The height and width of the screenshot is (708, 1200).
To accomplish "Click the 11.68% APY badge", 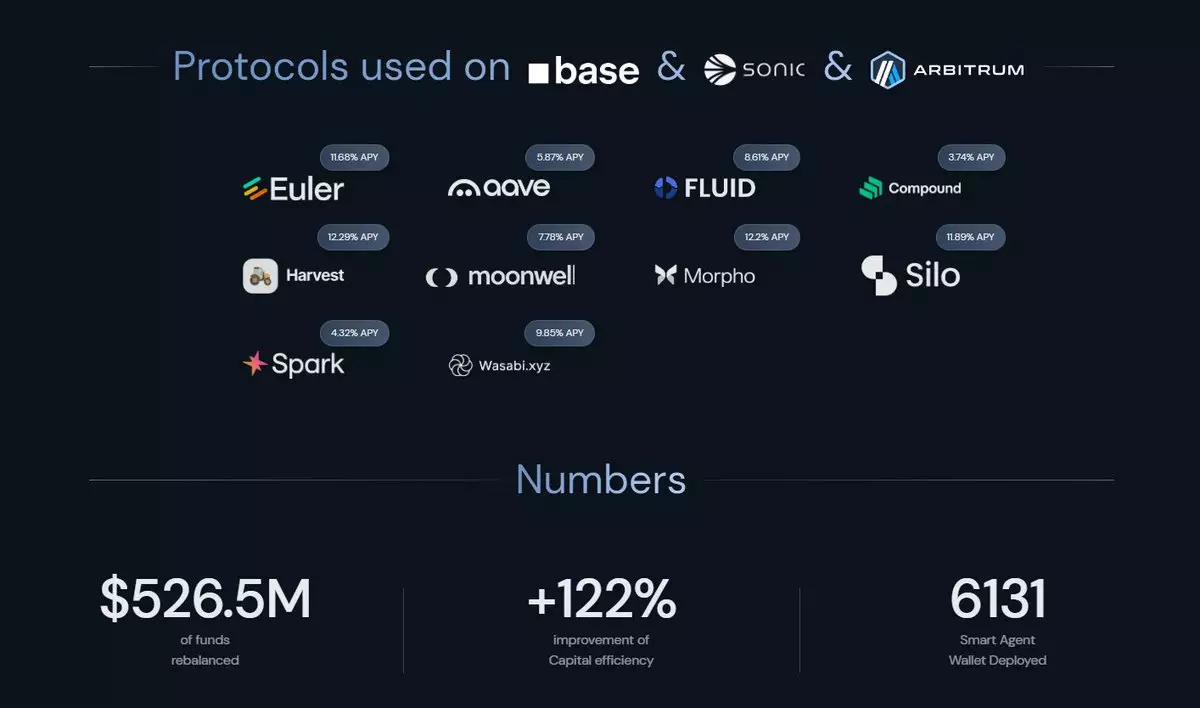I will pos(354,157).
